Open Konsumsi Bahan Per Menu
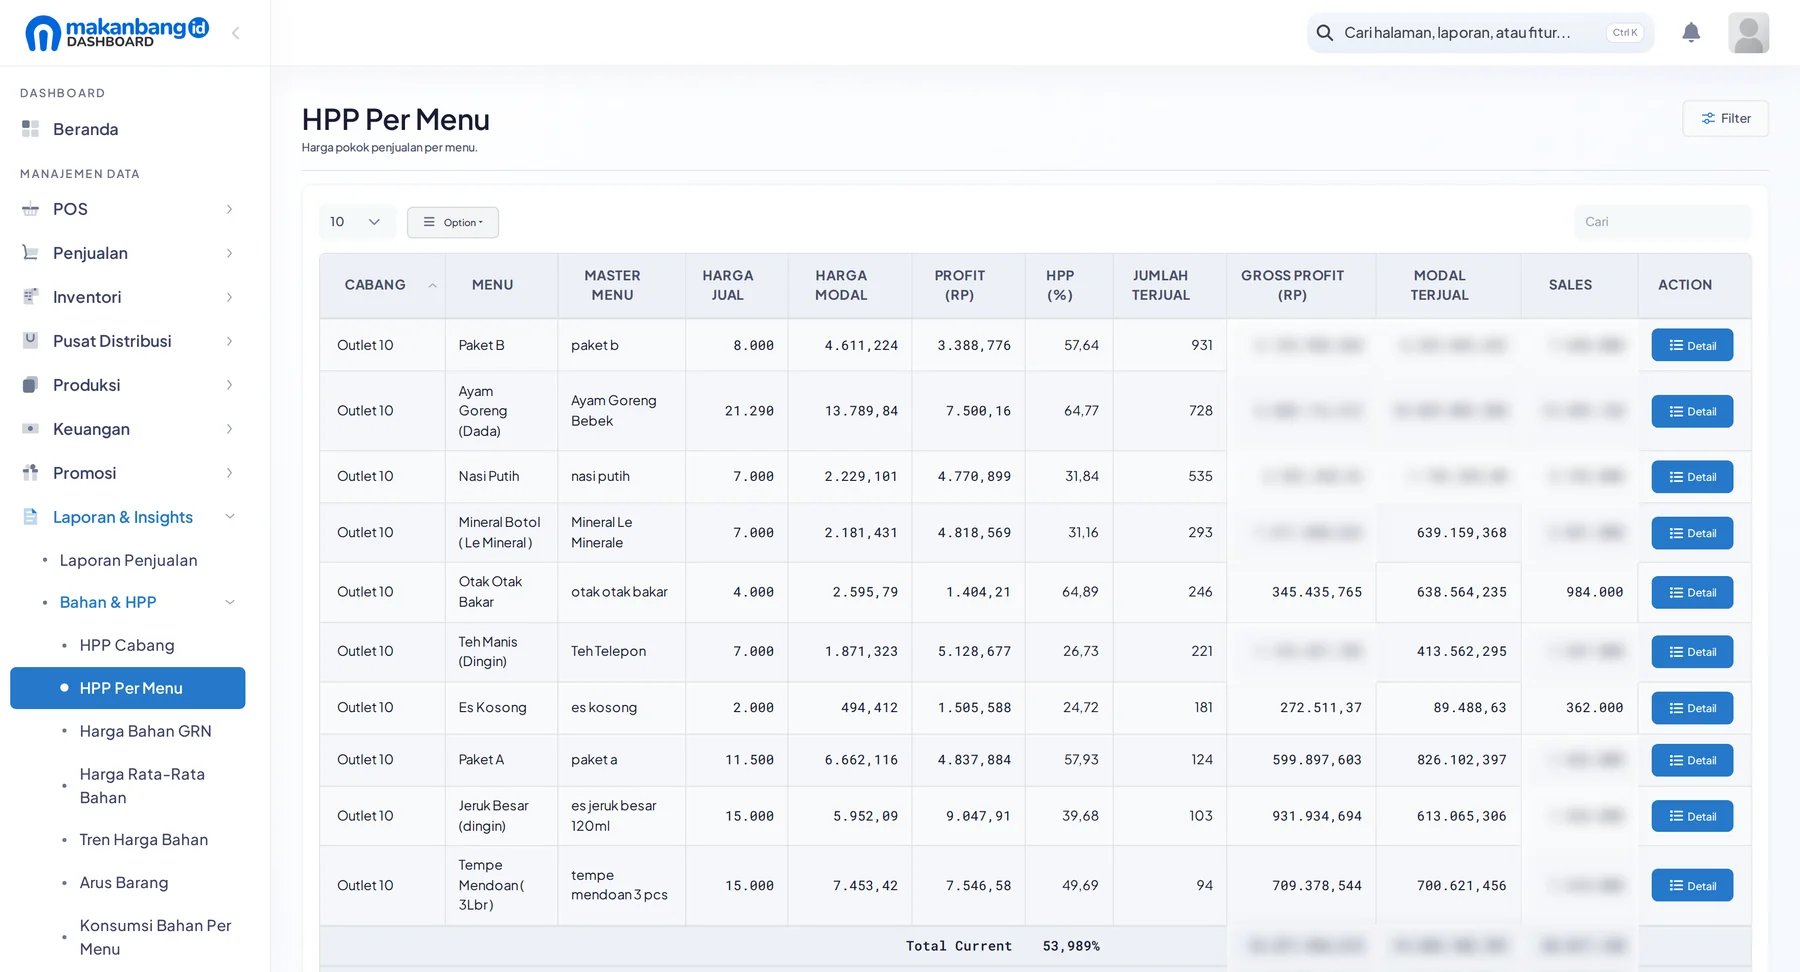Image resolution: width=1800 pixels, height=972 pixels. pyautogui.click(x=156, y=937)
